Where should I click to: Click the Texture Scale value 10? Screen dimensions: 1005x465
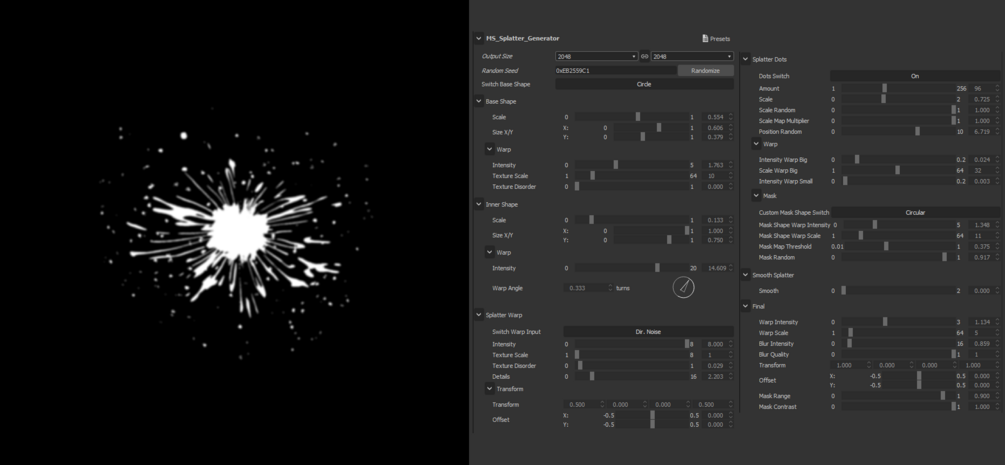click(715, 176)
